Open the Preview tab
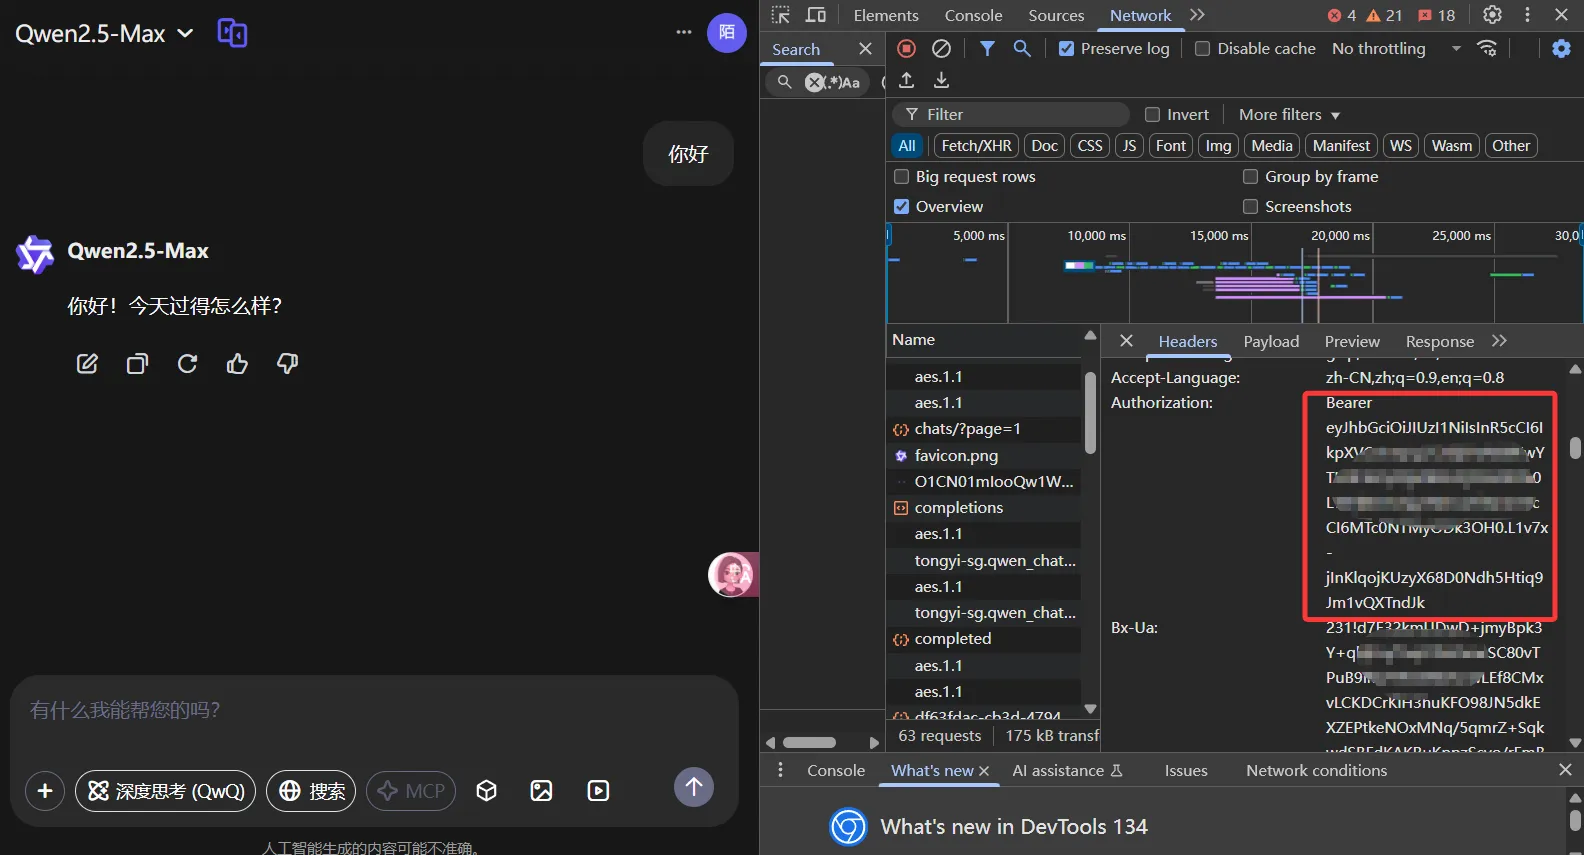Screen dimensions: 1584x855 point(1352,341)
